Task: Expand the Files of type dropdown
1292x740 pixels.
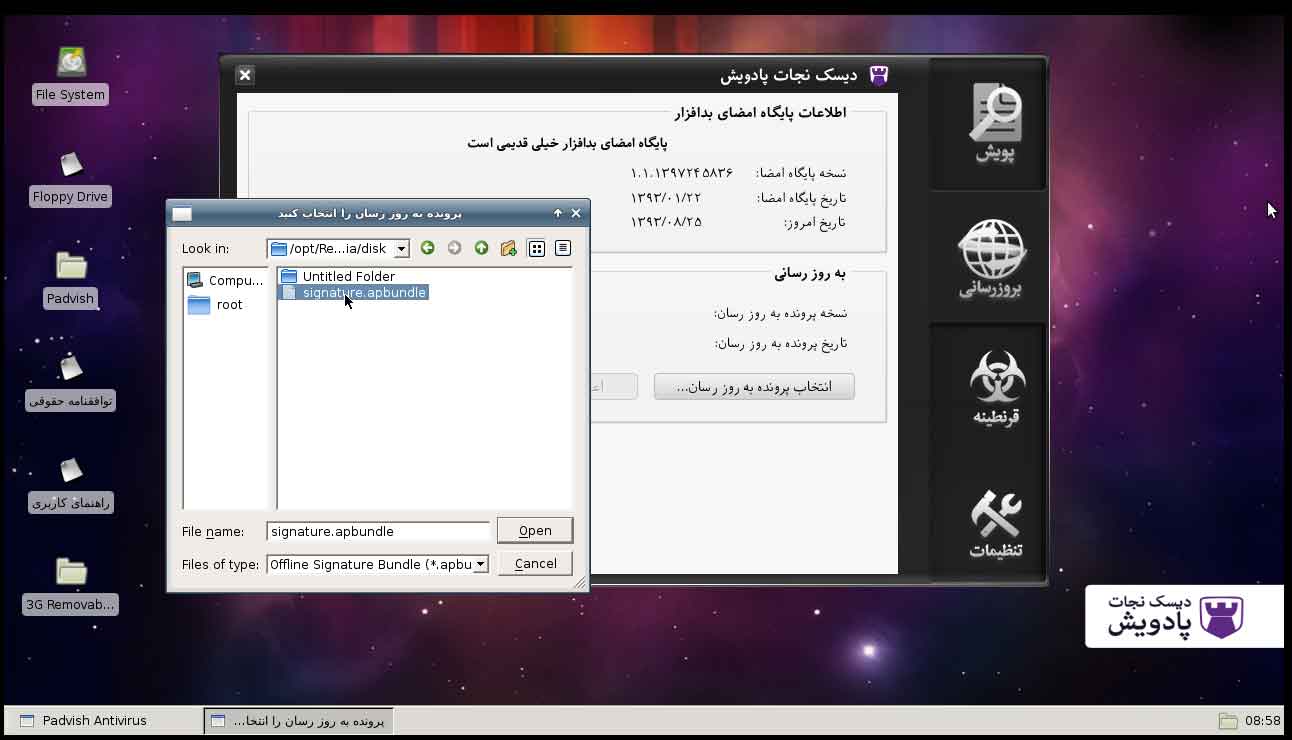Action: pyautogui.click(x=480, y=564)
